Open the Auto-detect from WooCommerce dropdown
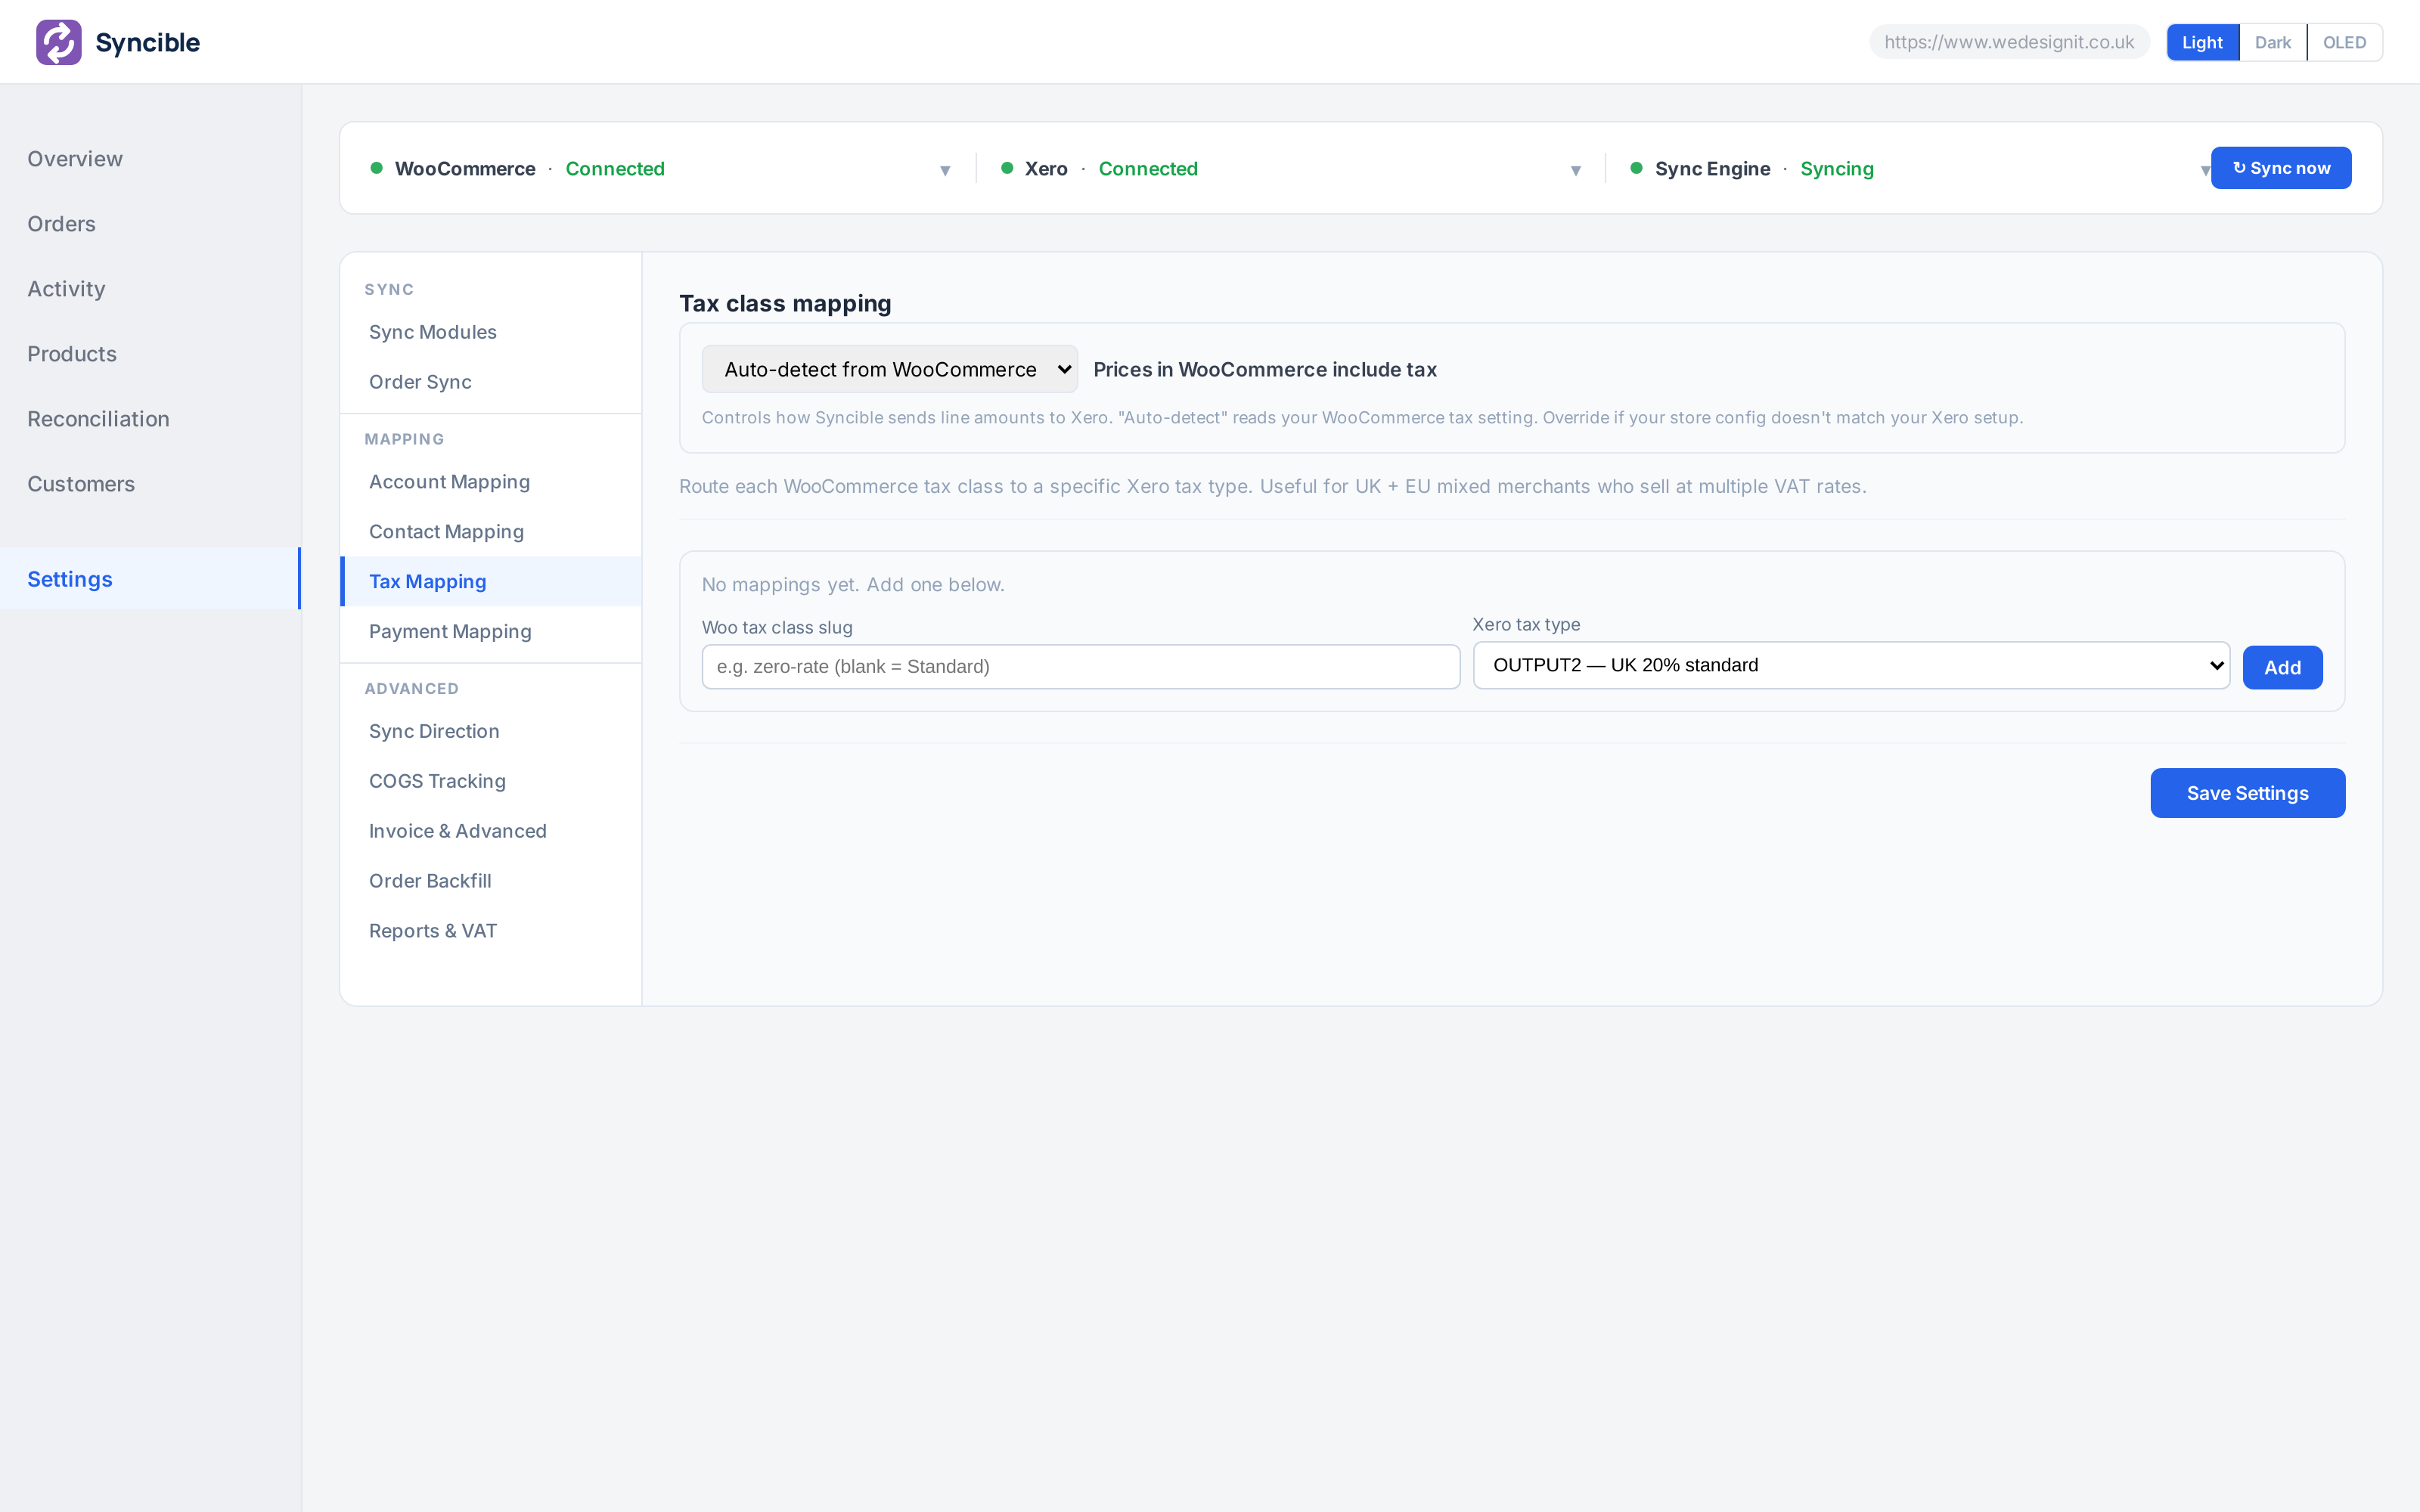The image size is (2420, 1512). pos(889,369)
